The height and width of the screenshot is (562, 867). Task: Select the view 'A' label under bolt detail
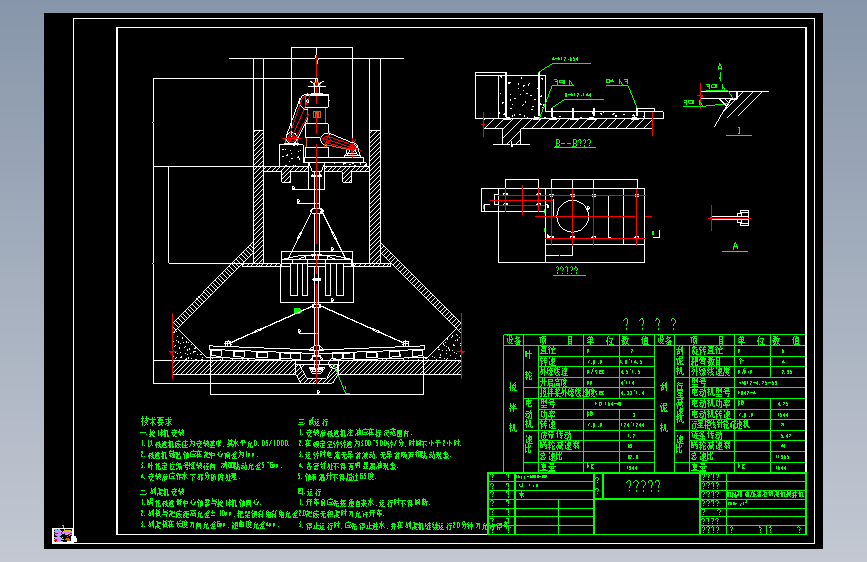tap(735, 246)
